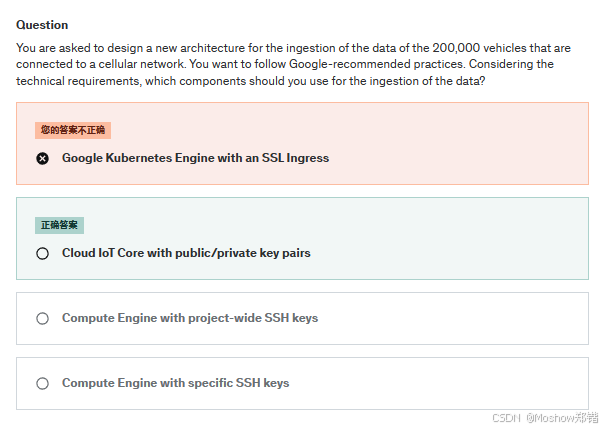Image resolution: width=606 pixels, height=429 pixels.
Task: Choose Compute Engine specific SSH keys radio
Action: click(43, 383)
